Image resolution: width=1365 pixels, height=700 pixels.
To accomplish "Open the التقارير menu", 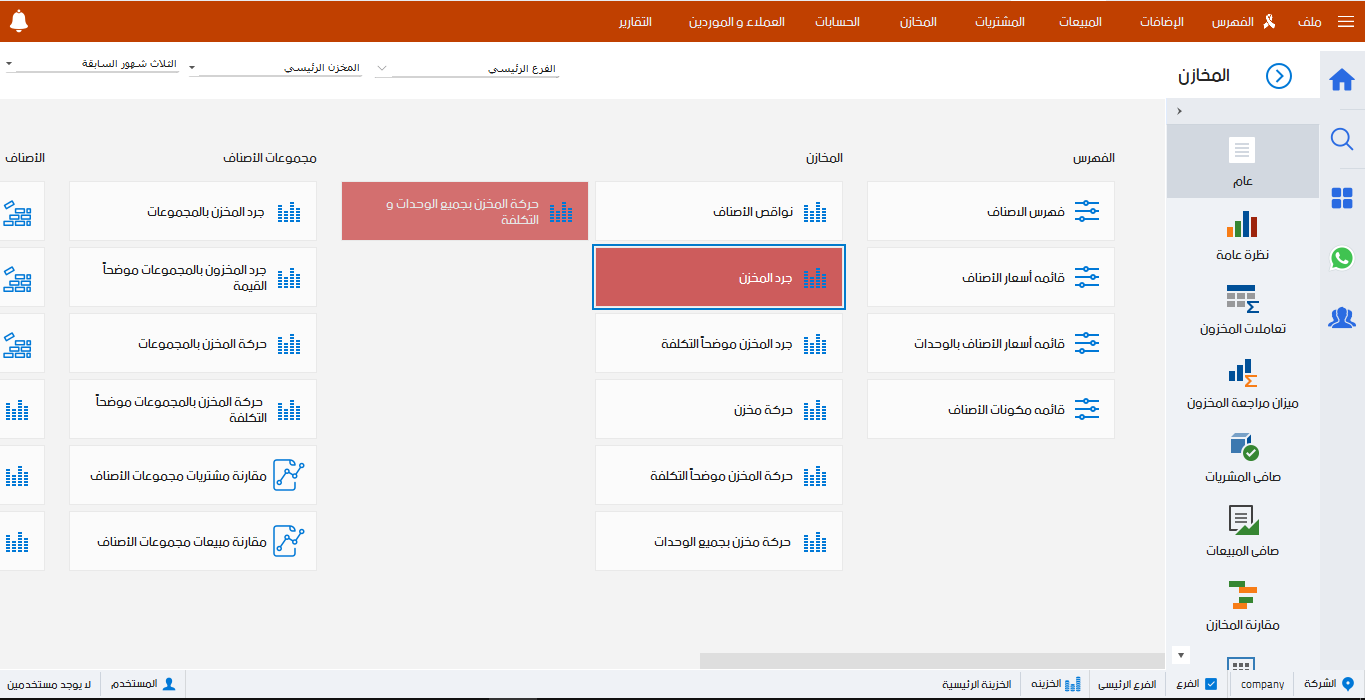I will pos(635,22).
